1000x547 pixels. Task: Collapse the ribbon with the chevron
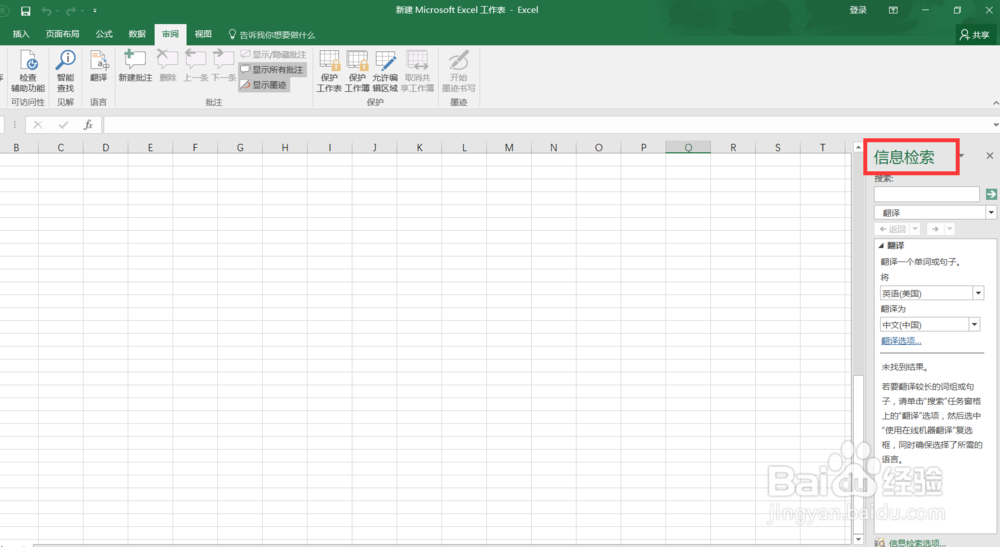(996, 103)
